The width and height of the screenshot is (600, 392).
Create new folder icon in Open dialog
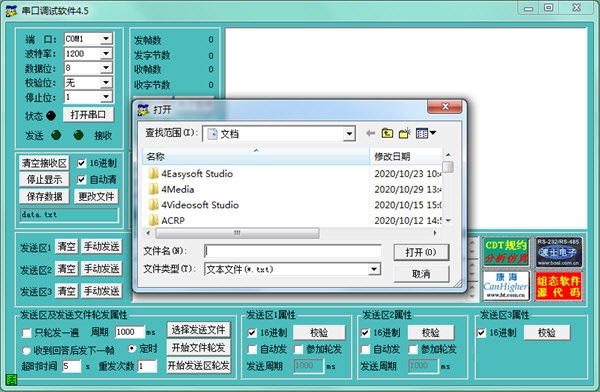(404, 133)
